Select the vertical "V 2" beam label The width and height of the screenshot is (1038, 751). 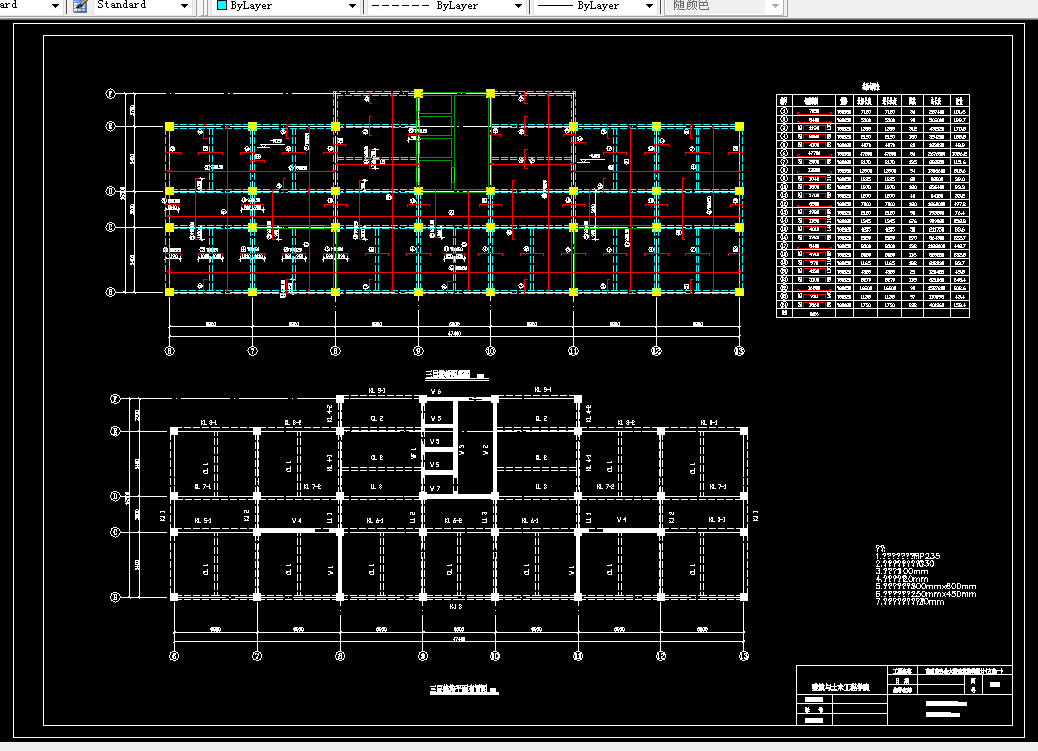[x=485, y=449]
